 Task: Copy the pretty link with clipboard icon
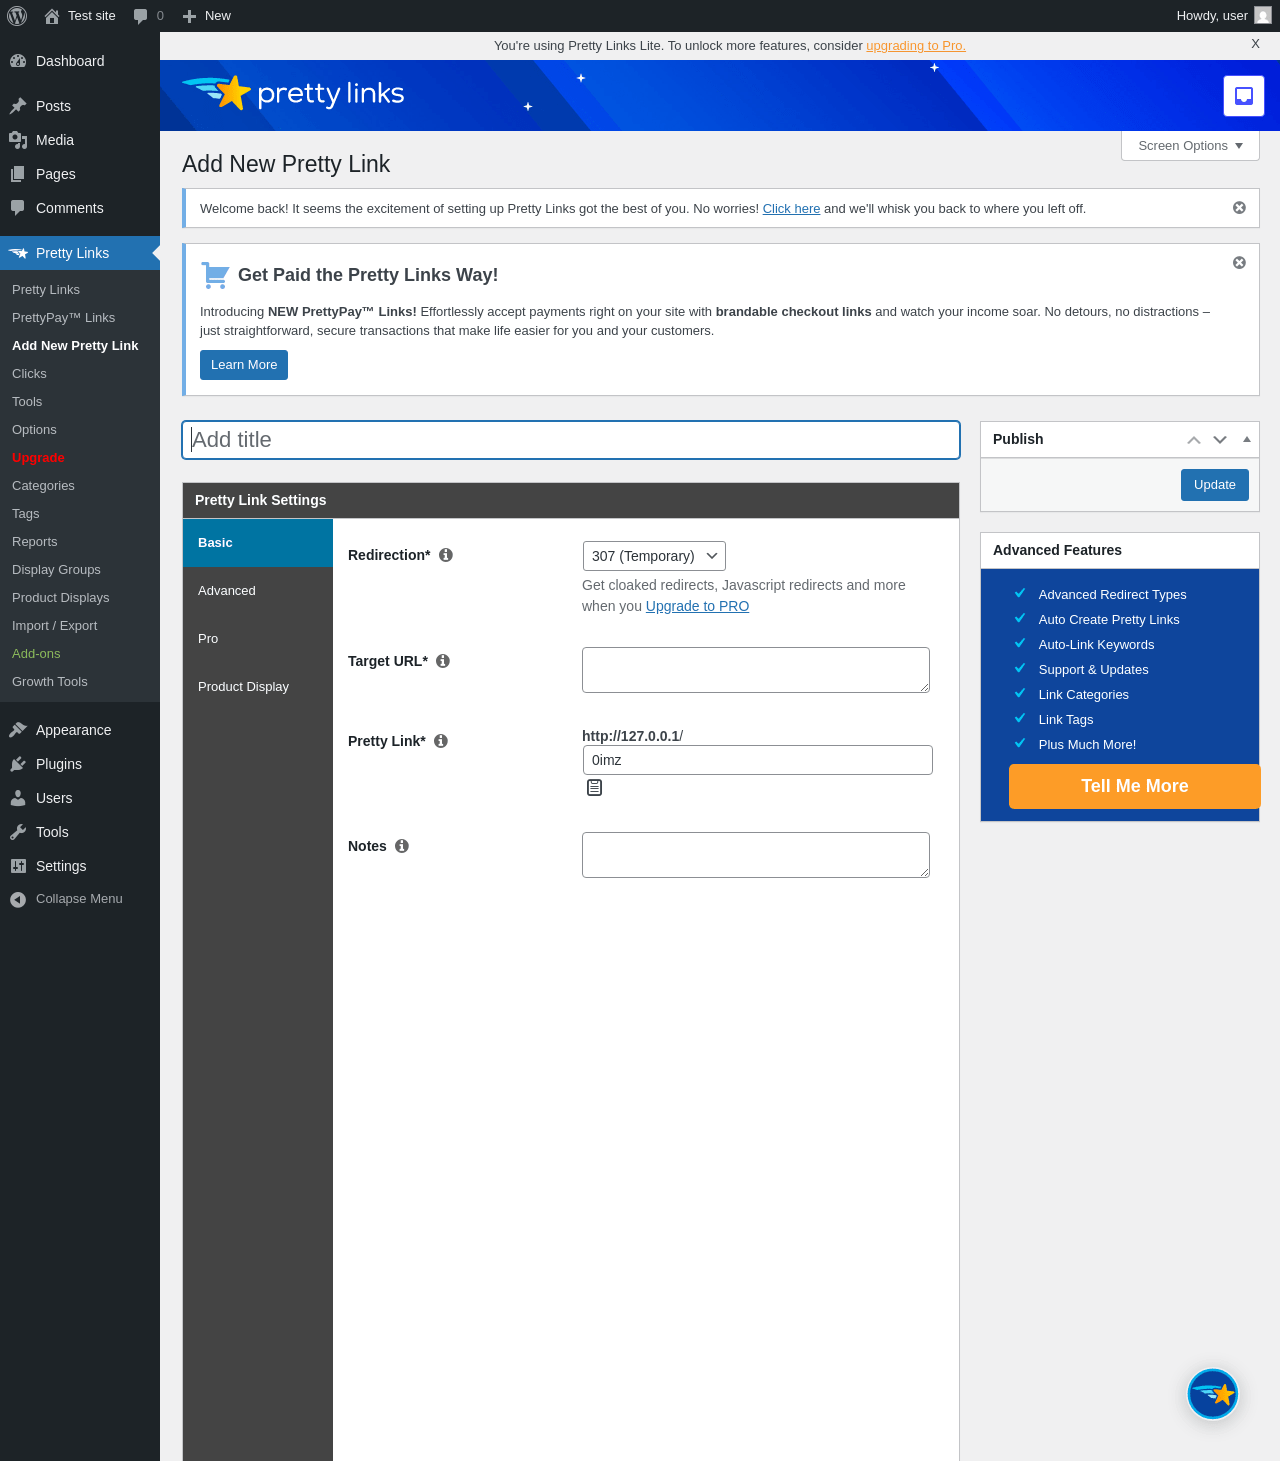point(594,788)
